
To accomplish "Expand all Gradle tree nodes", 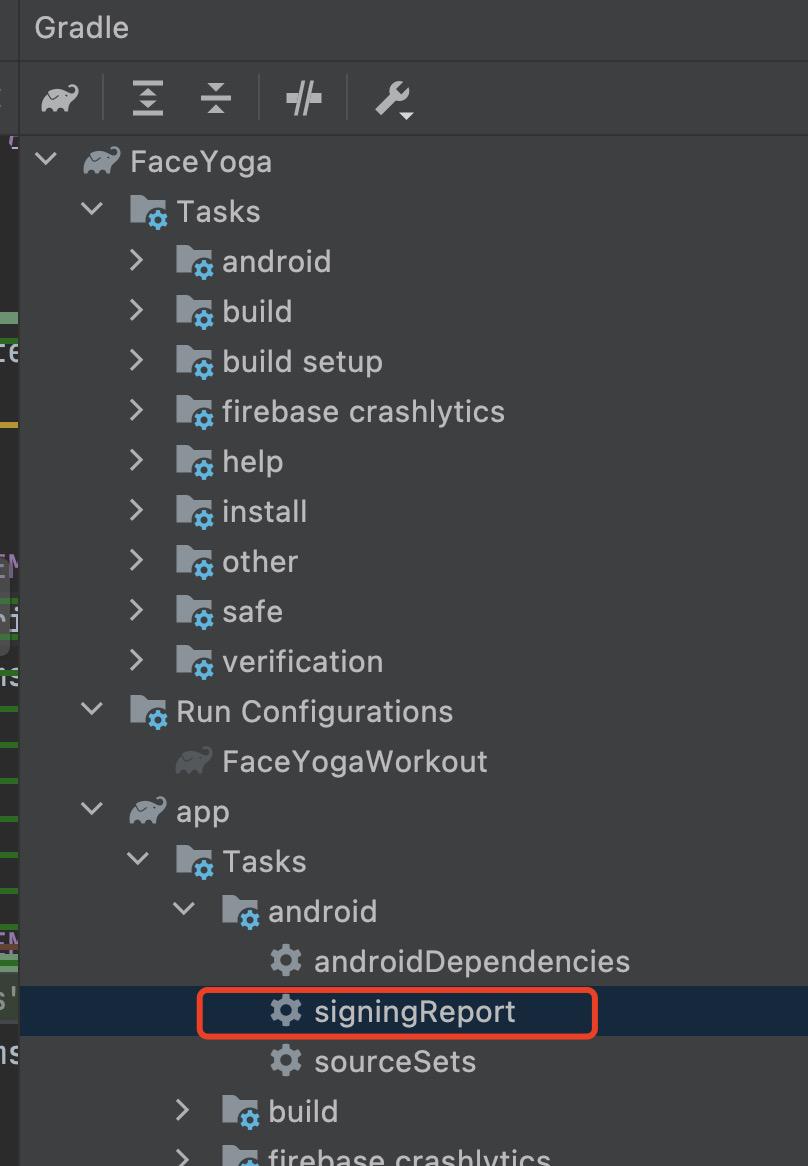I will [x=148, y=98].
